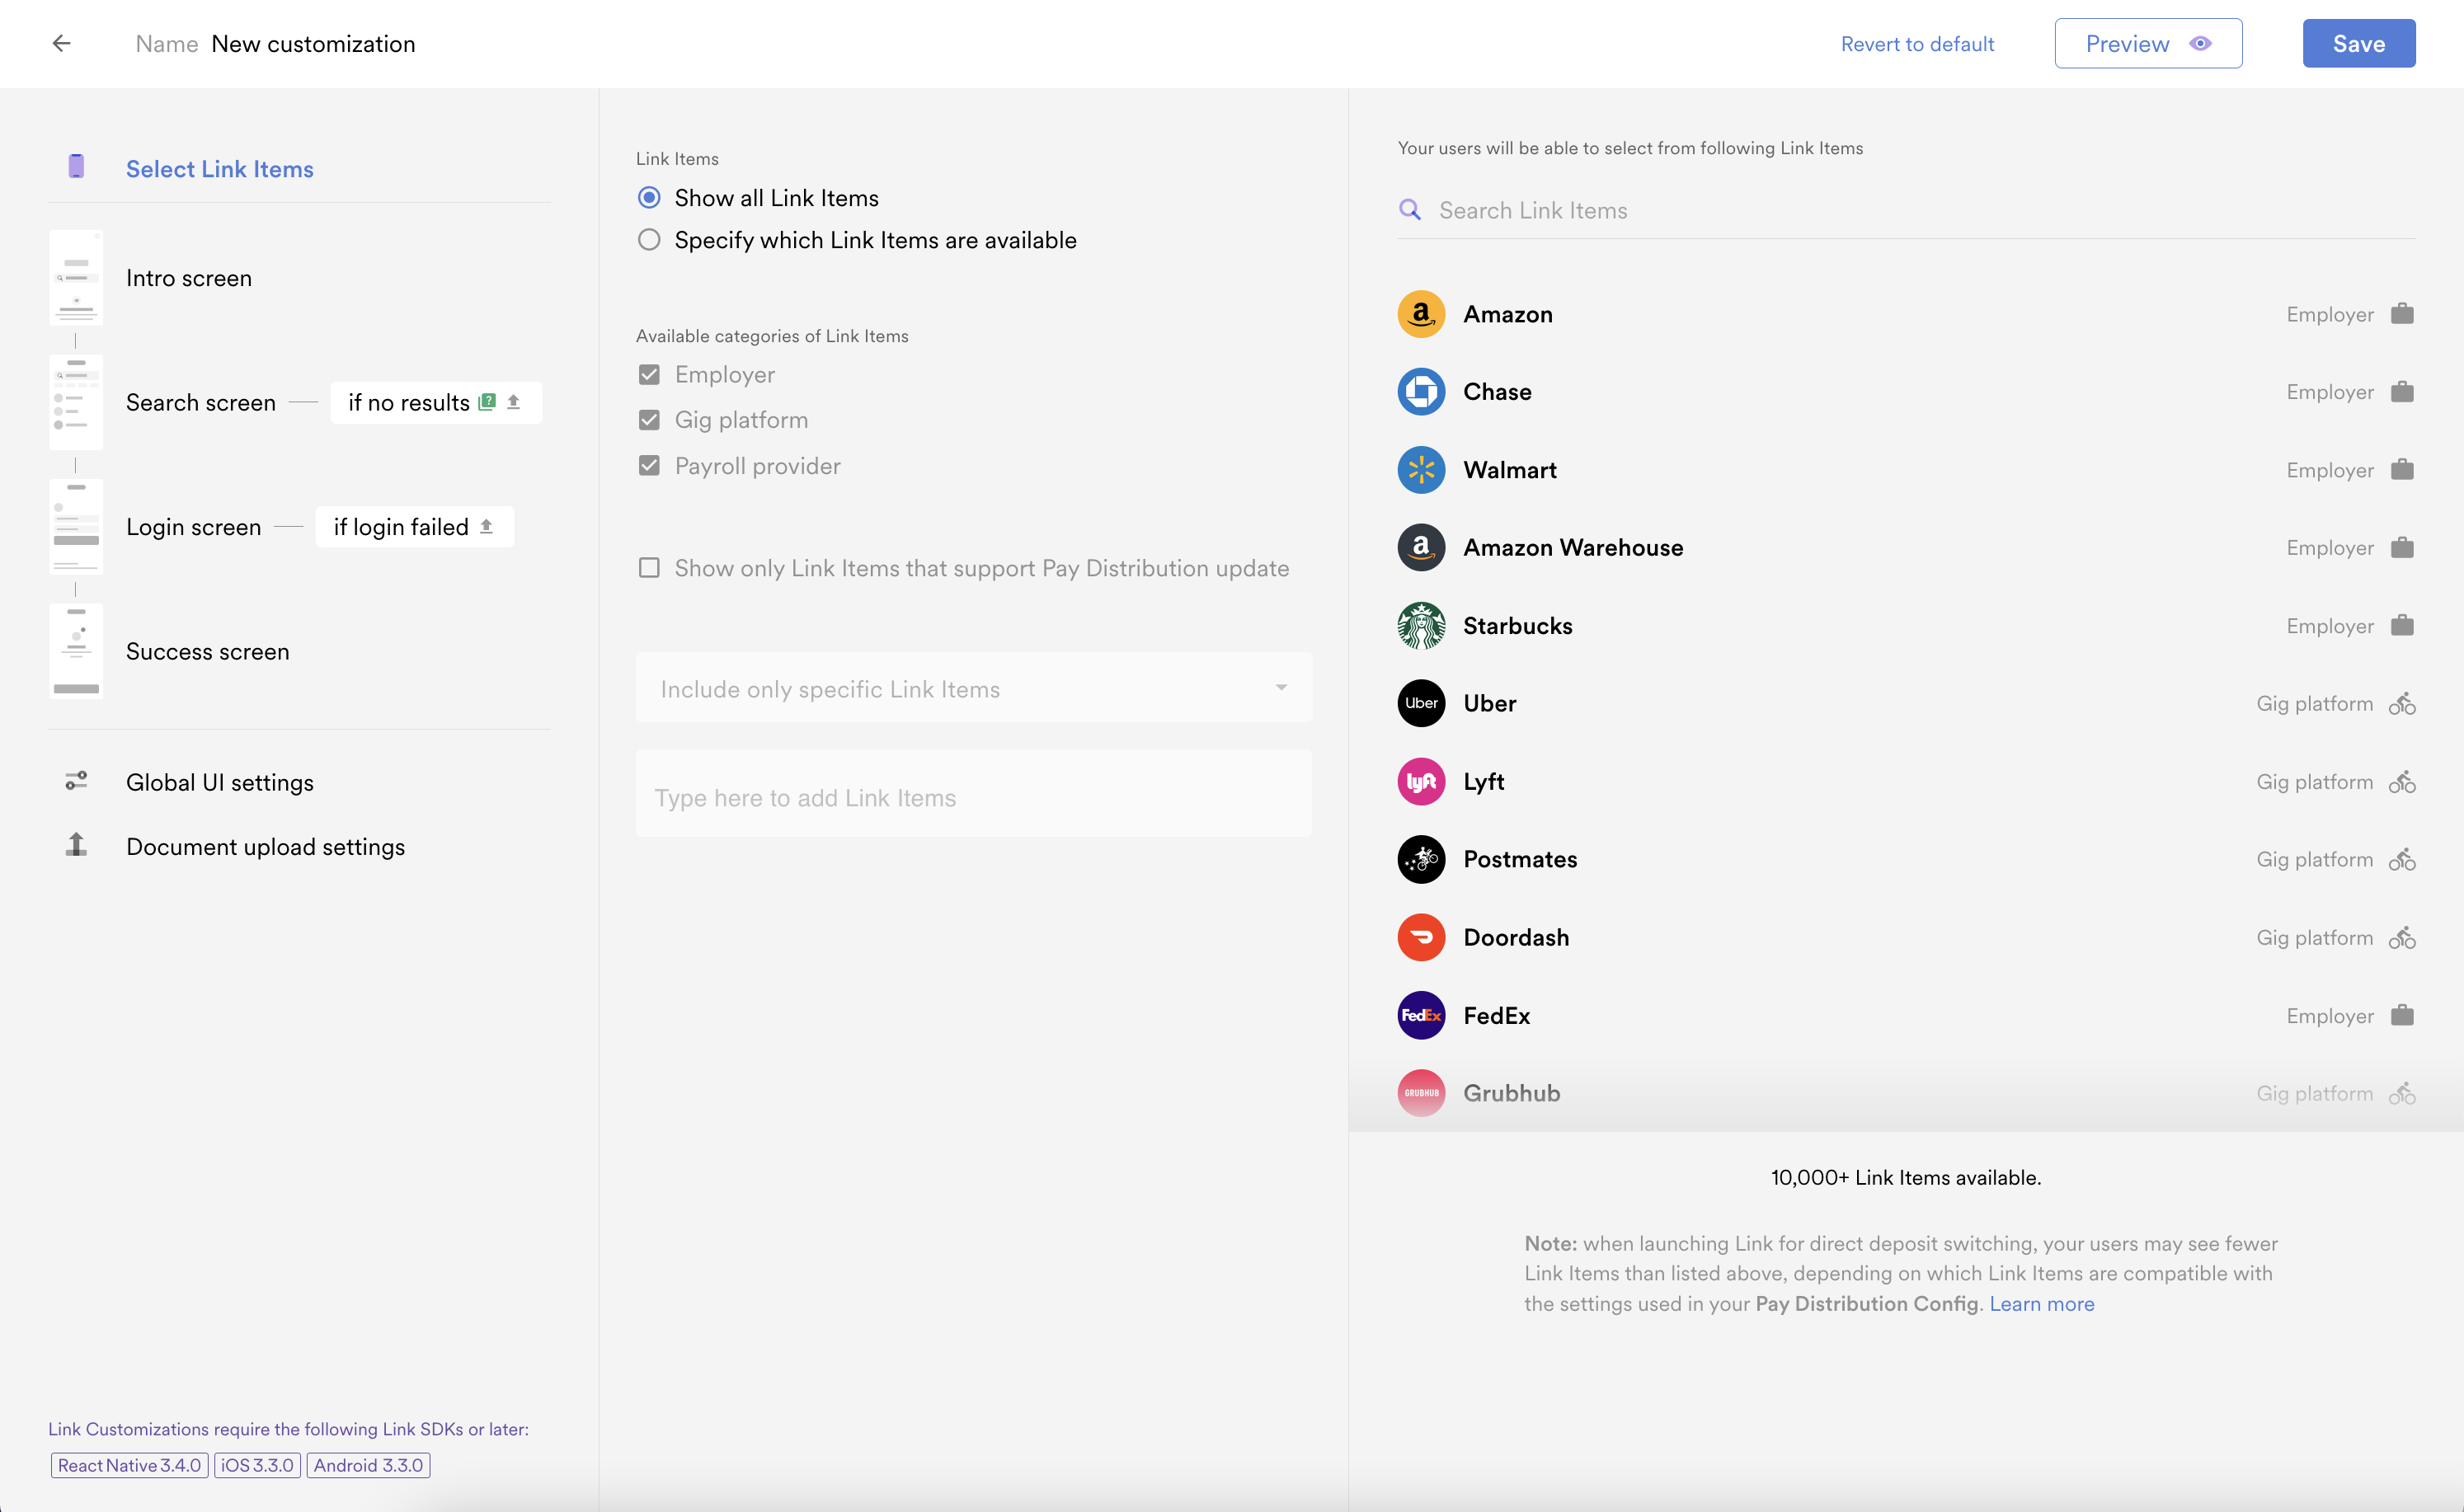Open Global UI settings

(x=220, y=782)
